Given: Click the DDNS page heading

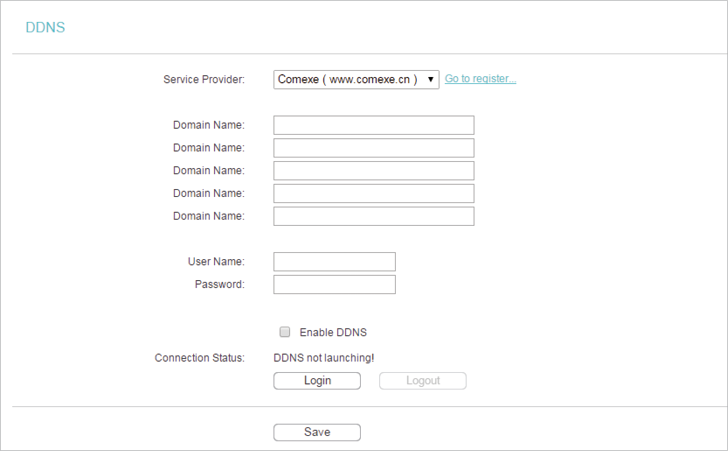Looking at the screenshot, I should (x=45, y=27).
